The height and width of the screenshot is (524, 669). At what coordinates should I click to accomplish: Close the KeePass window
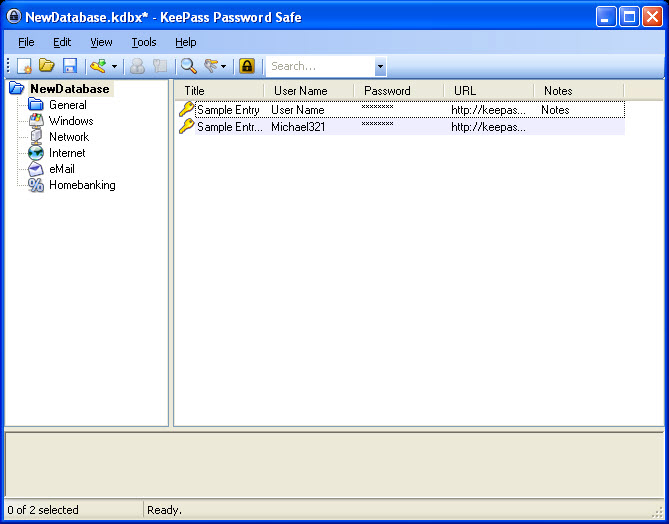652,17
